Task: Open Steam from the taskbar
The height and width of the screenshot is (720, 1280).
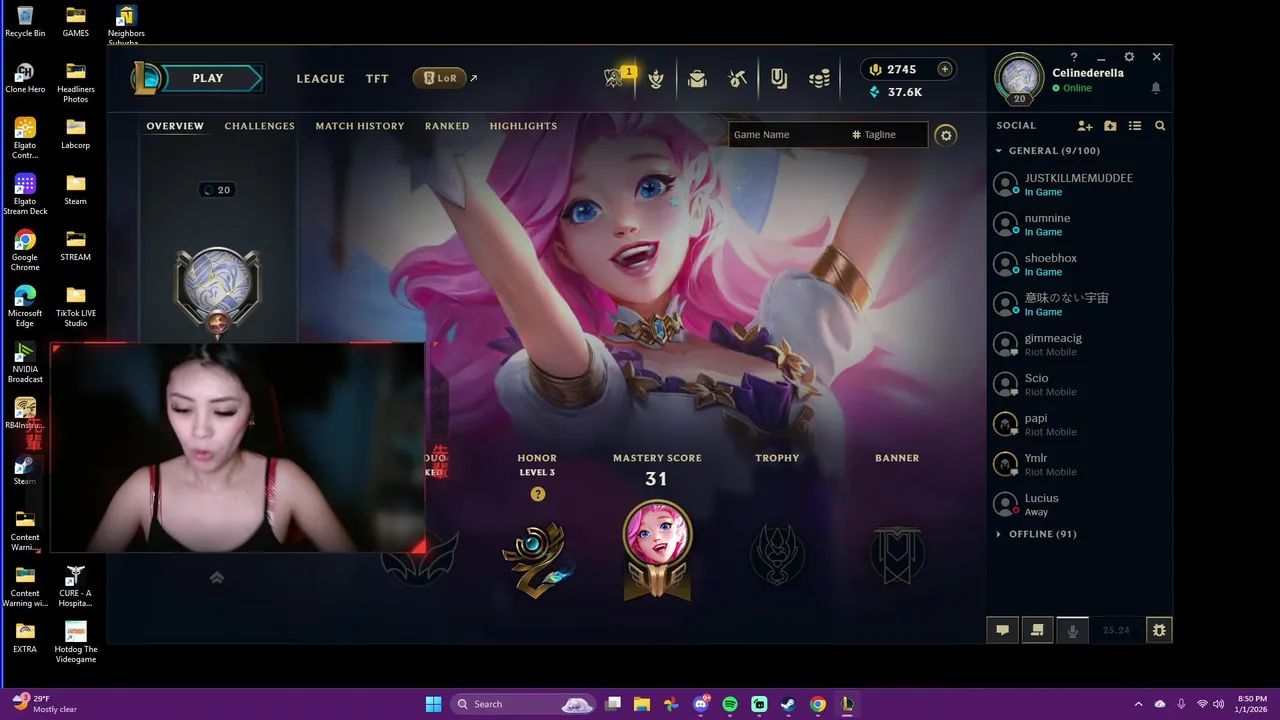Action: point(788,704)
